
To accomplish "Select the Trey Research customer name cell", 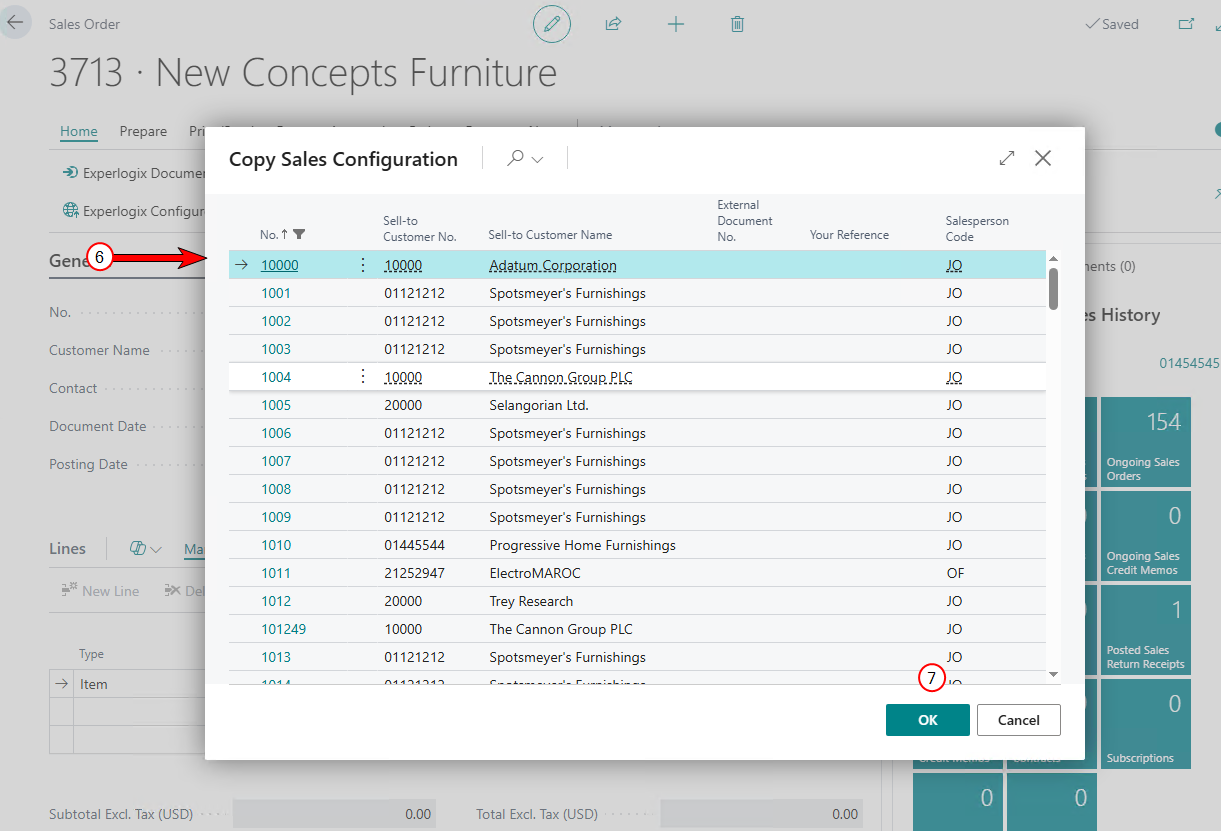I will (531, 601).
